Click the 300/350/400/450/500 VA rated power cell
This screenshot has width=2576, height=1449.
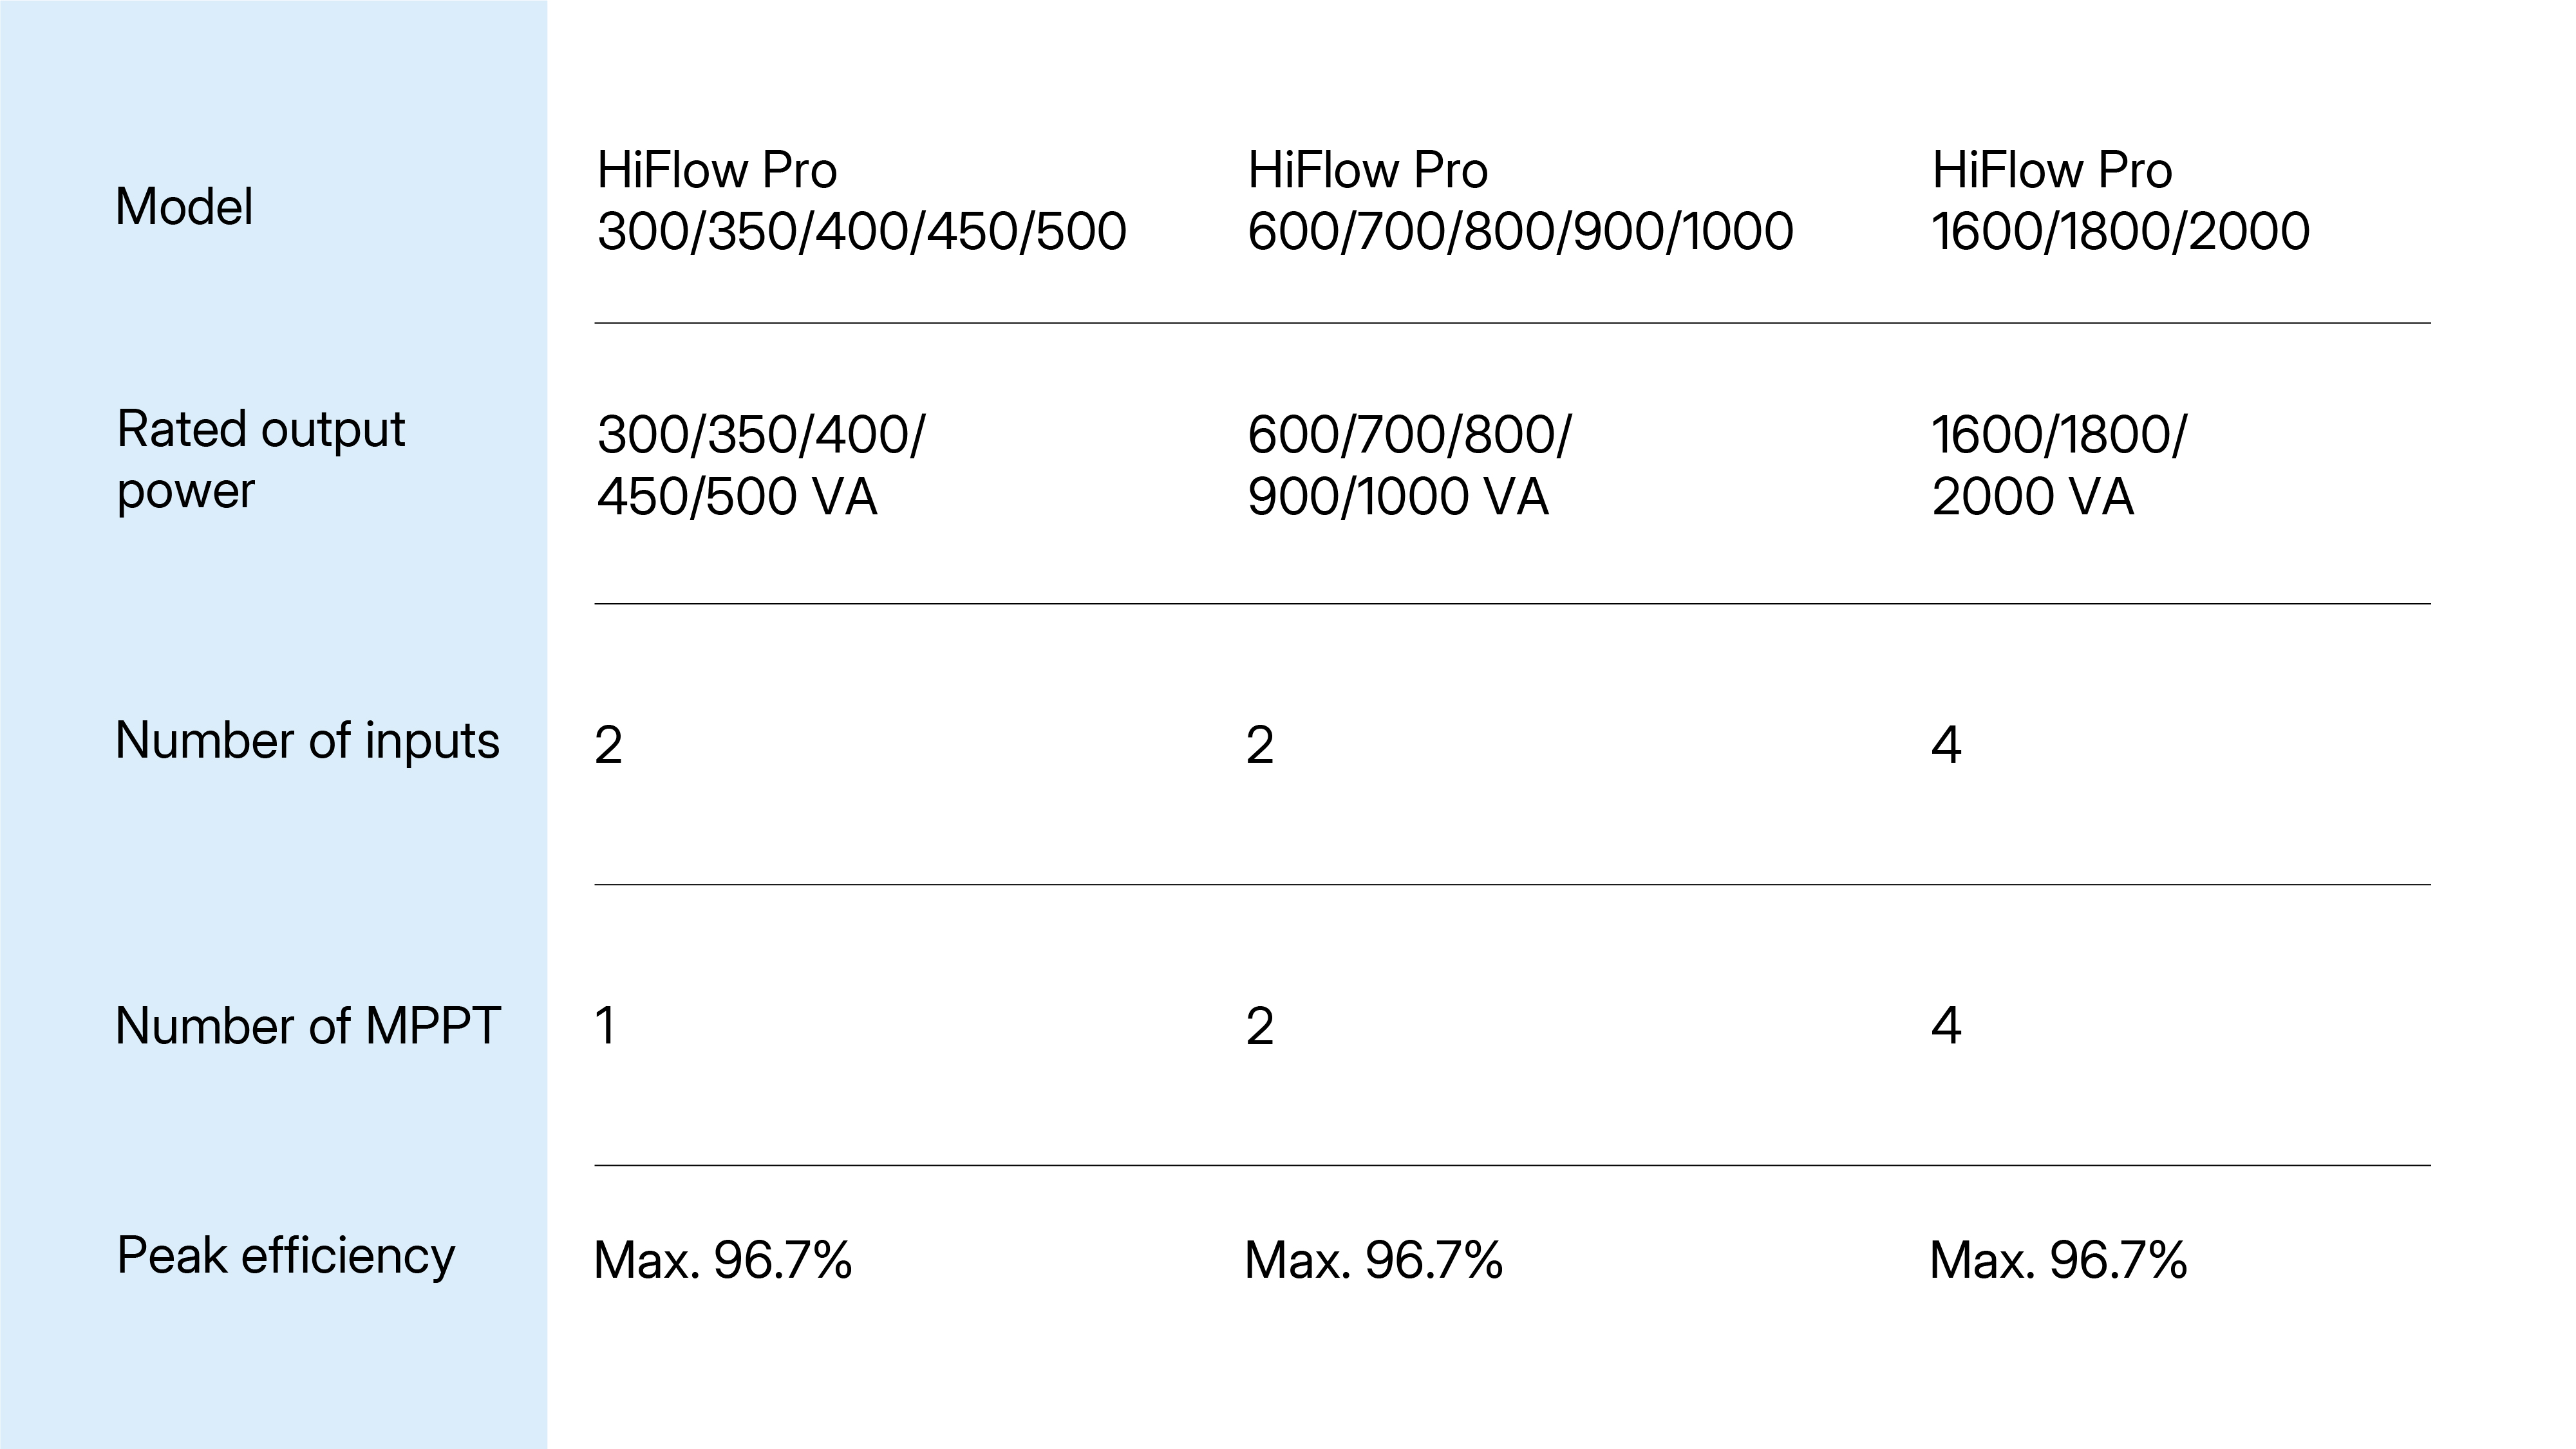tap(760, 465)
